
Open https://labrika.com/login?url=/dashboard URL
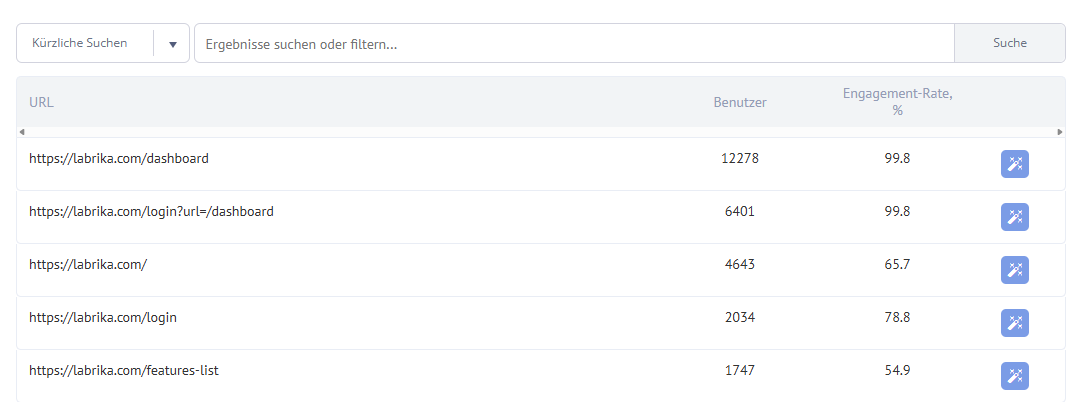point(151,212)
